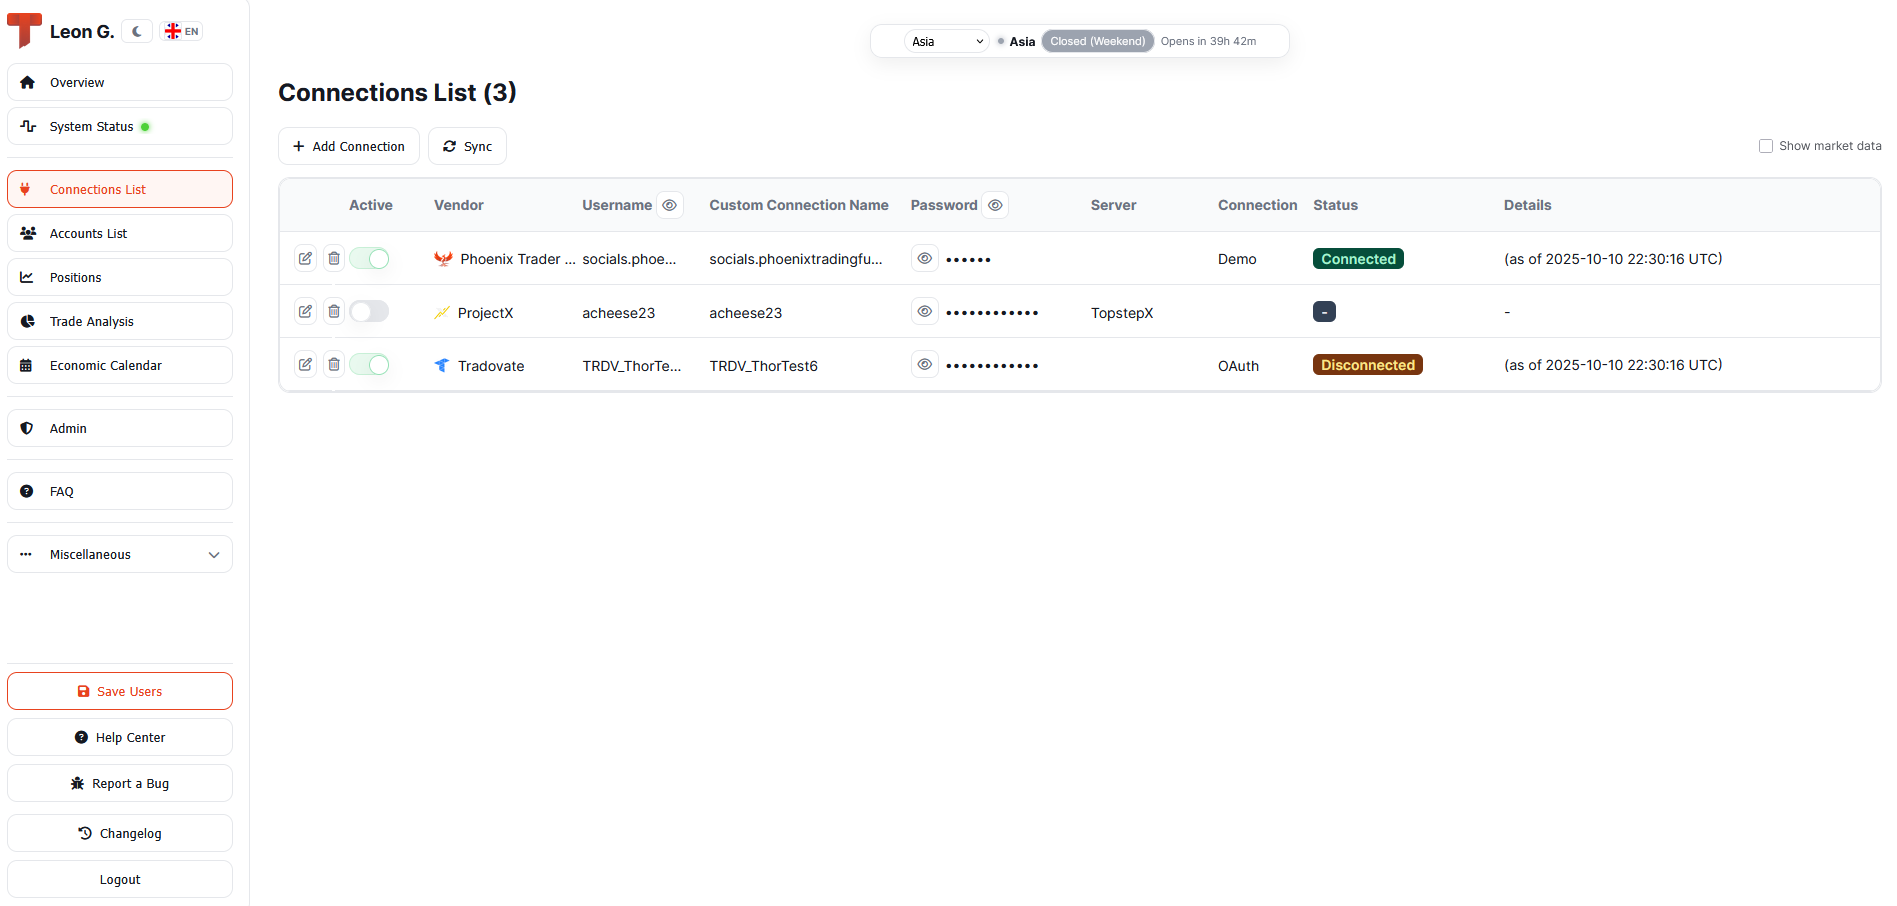Click the Add Connection button
The image size is (1897, 906).
348,146
